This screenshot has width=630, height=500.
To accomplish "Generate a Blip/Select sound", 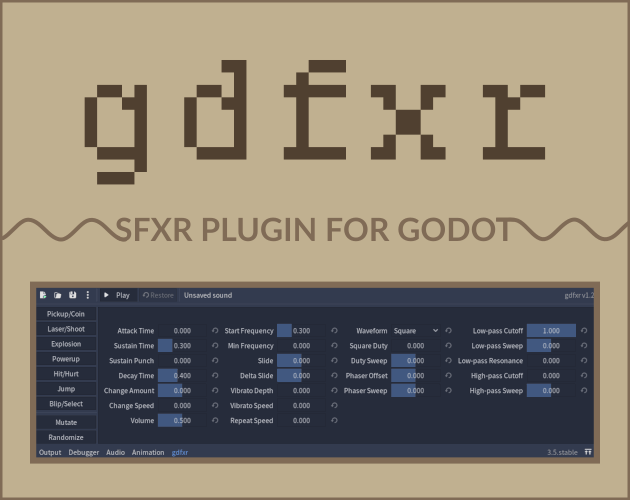I will tap(66, 404).
